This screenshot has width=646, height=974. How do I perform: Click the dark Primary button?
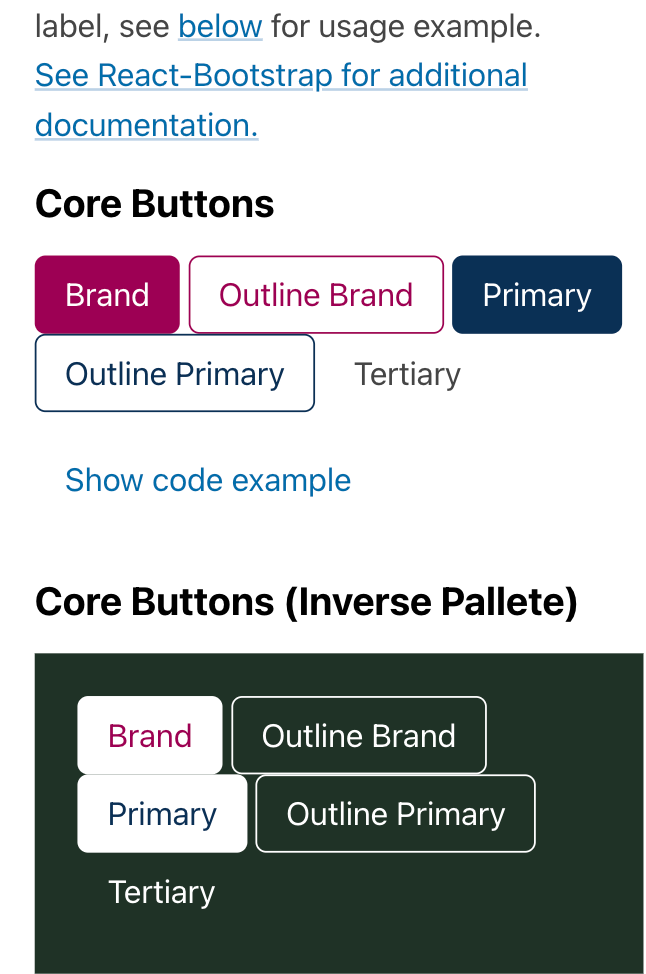[536, 294]
